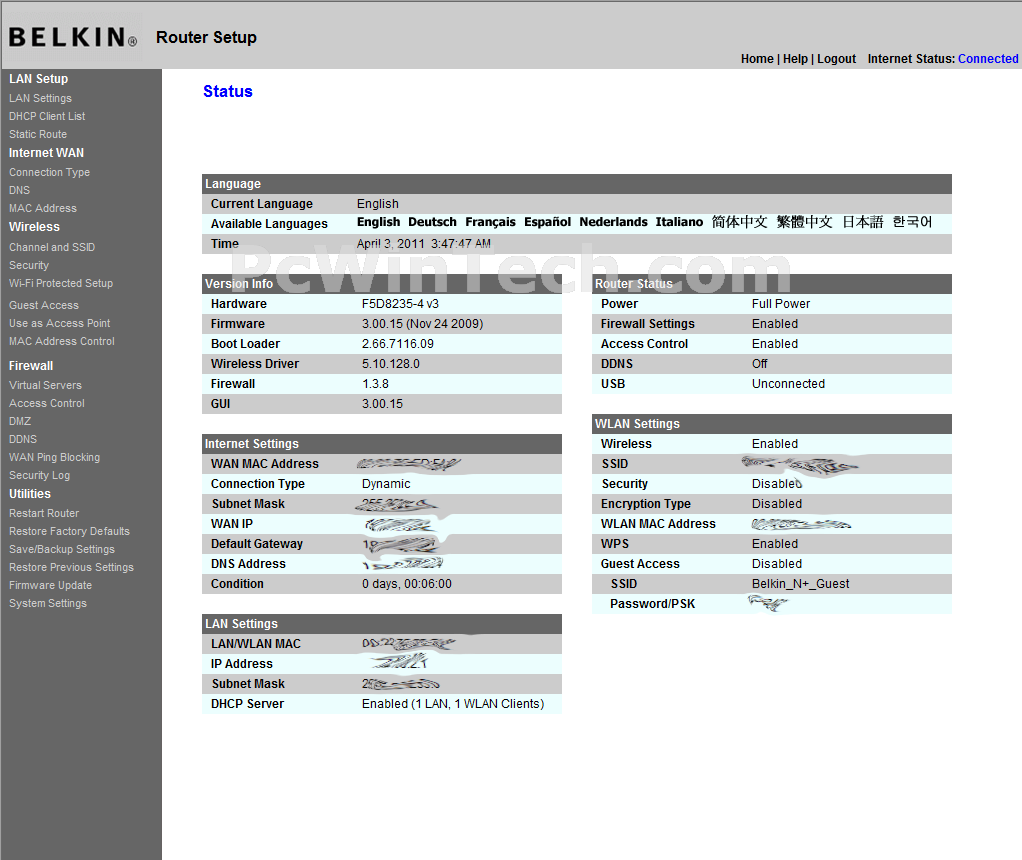The width and height of the screenshot is (1022, 860).
Task: Click Logout in the header
Action: pos(836,59)
